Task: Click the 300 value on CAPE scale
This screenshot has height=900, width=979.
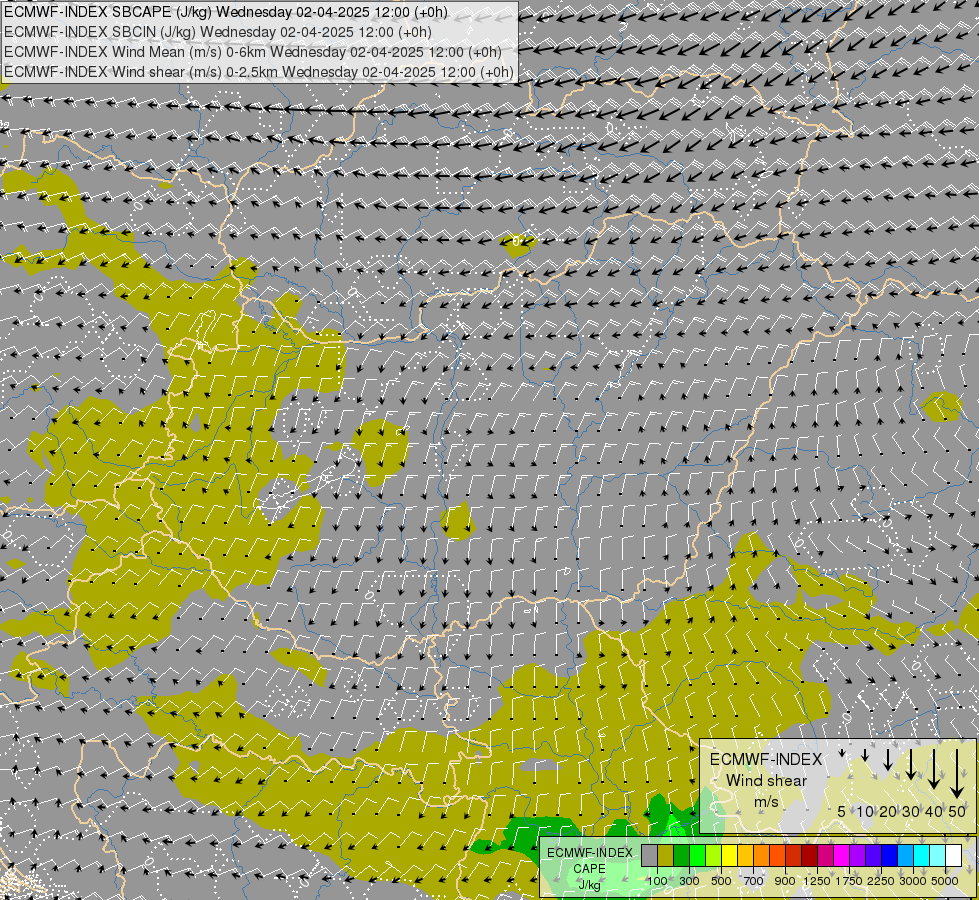Action: point(689,881)
